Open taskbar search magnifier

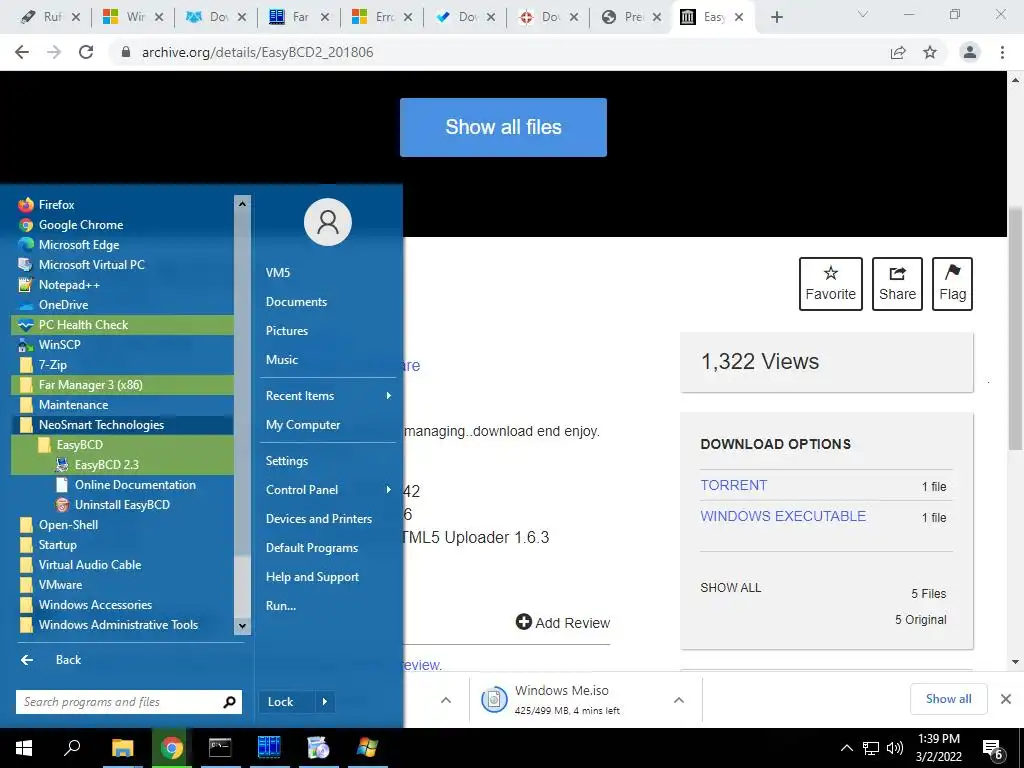tap(72, 748)
